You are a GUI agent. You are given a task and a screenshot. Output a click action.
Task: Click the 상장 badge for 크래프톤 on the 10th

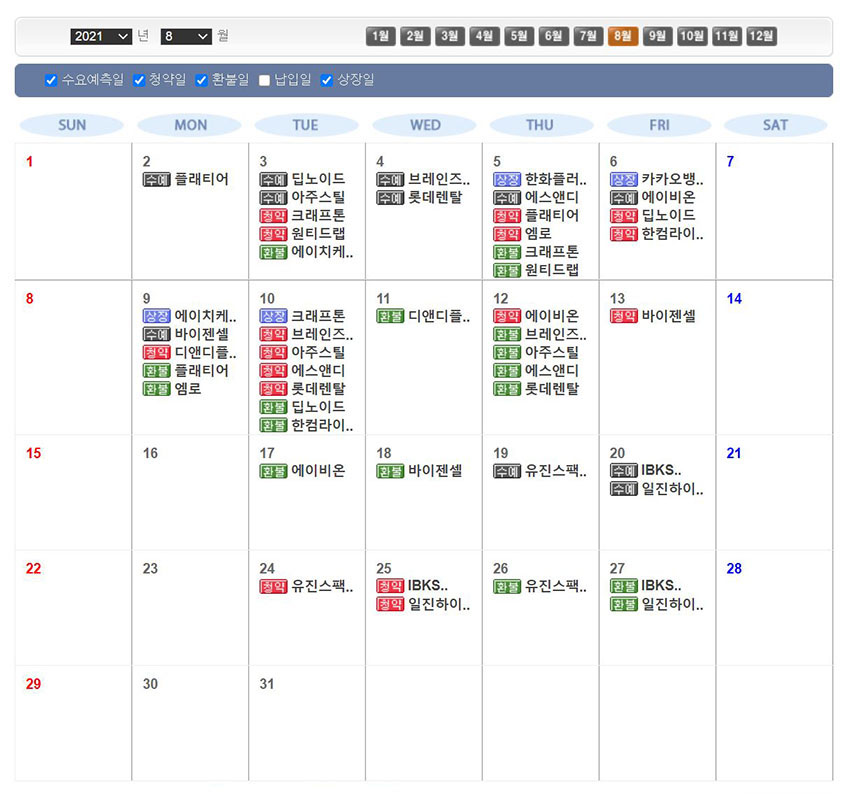(273, 316)
